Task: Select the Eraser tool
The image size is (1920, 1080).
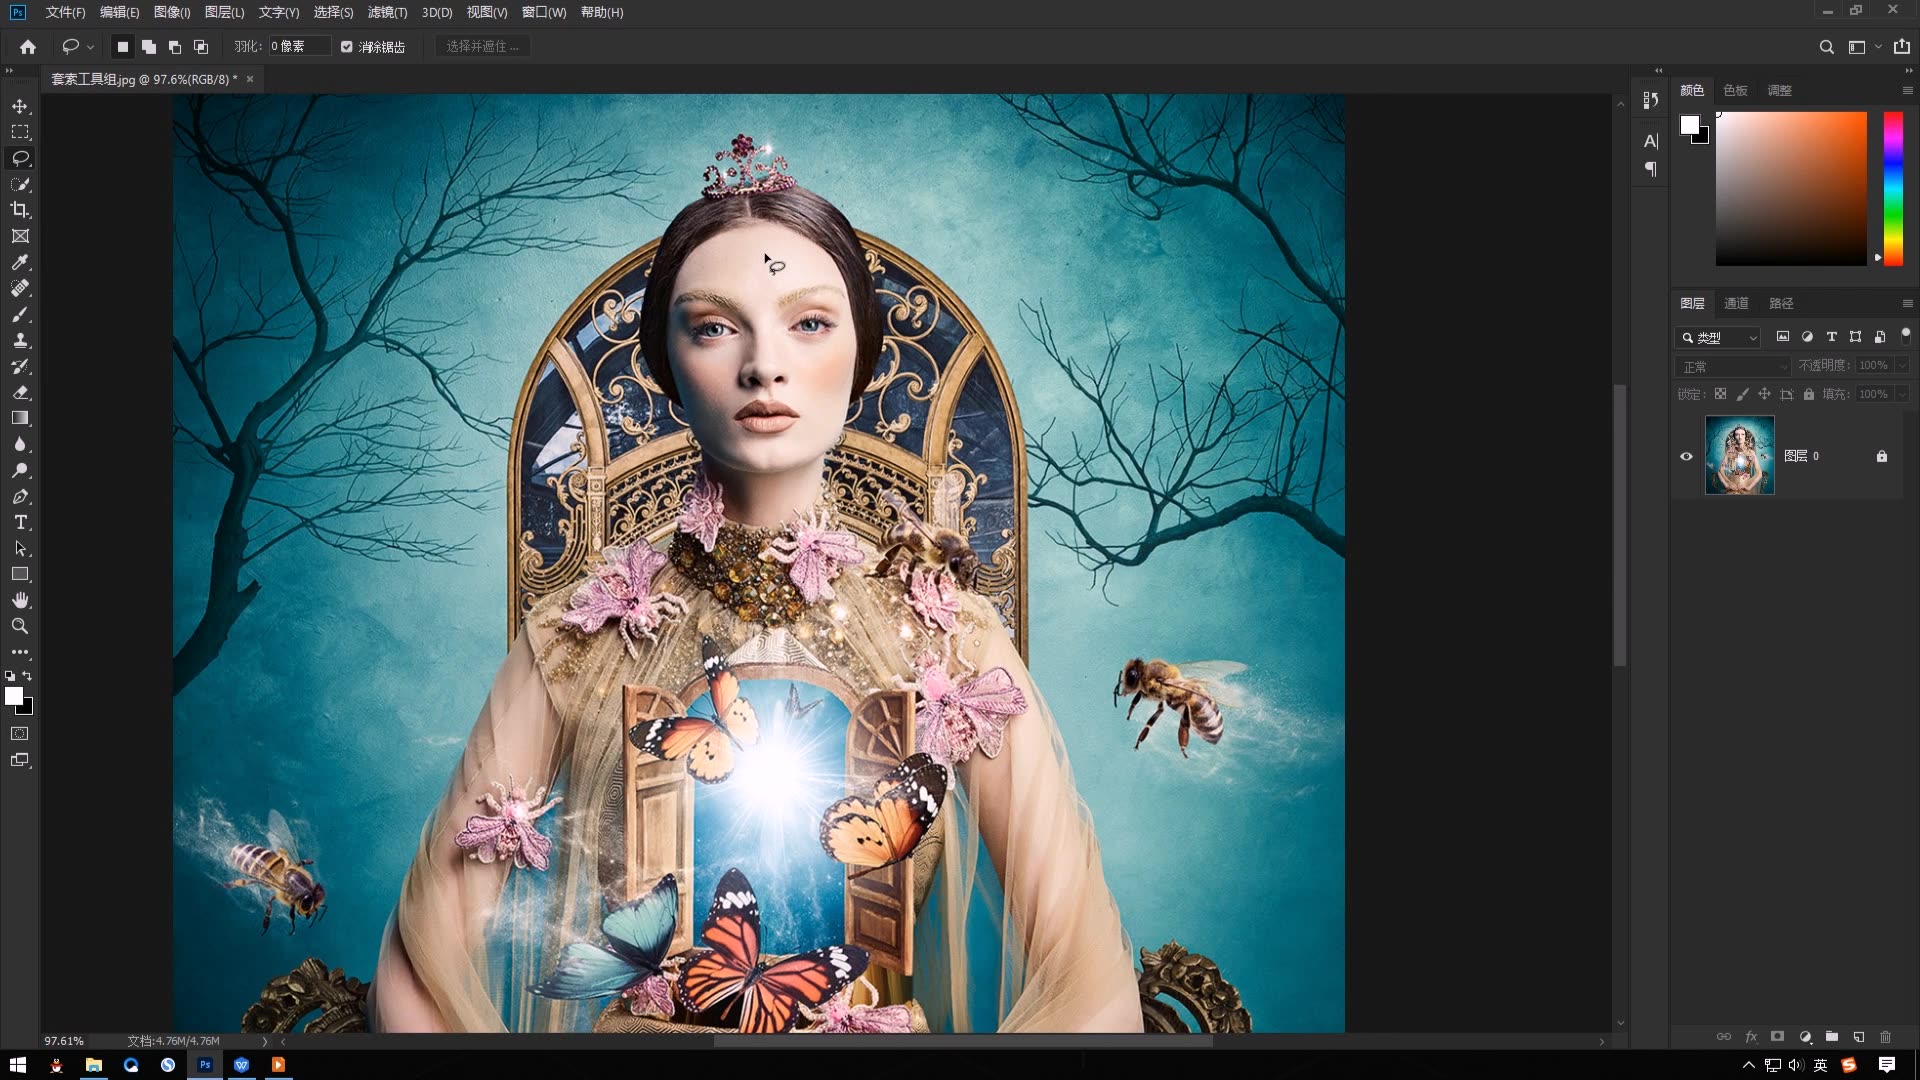Action: tap(20, 392)
